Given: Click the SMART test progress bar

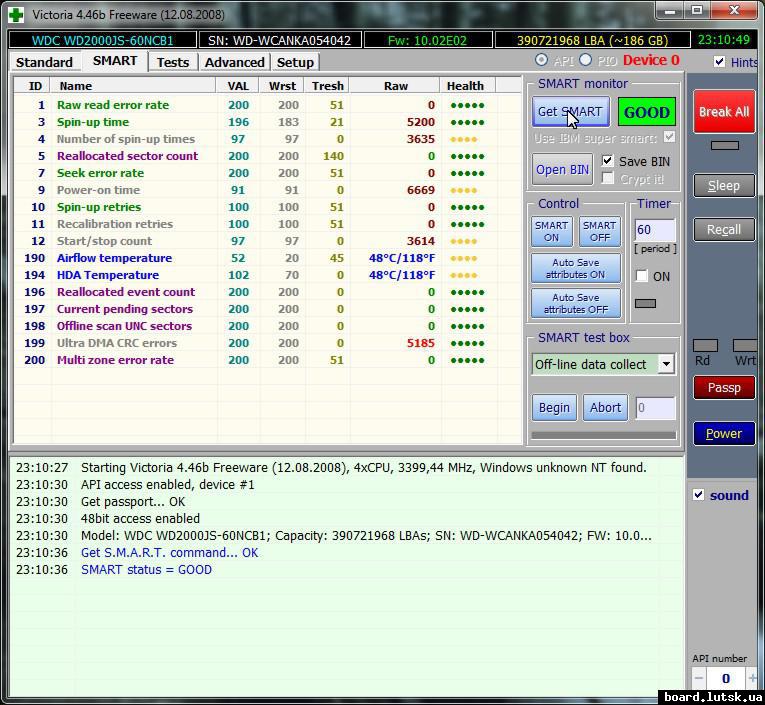Looking at the screenshot, I should [x=603, y=435].
